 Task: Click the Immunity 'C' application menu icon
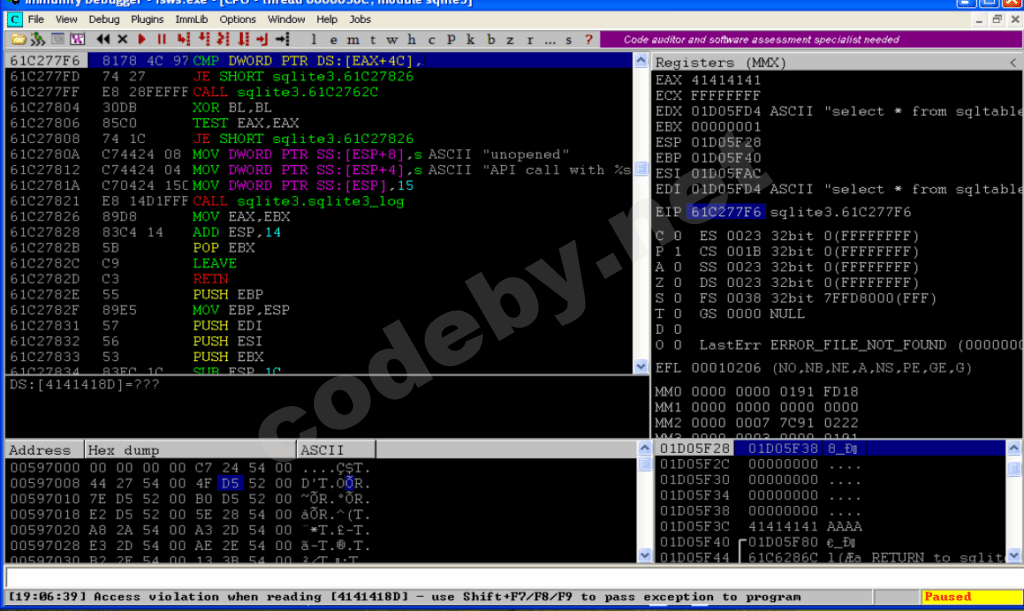[14, 20]
